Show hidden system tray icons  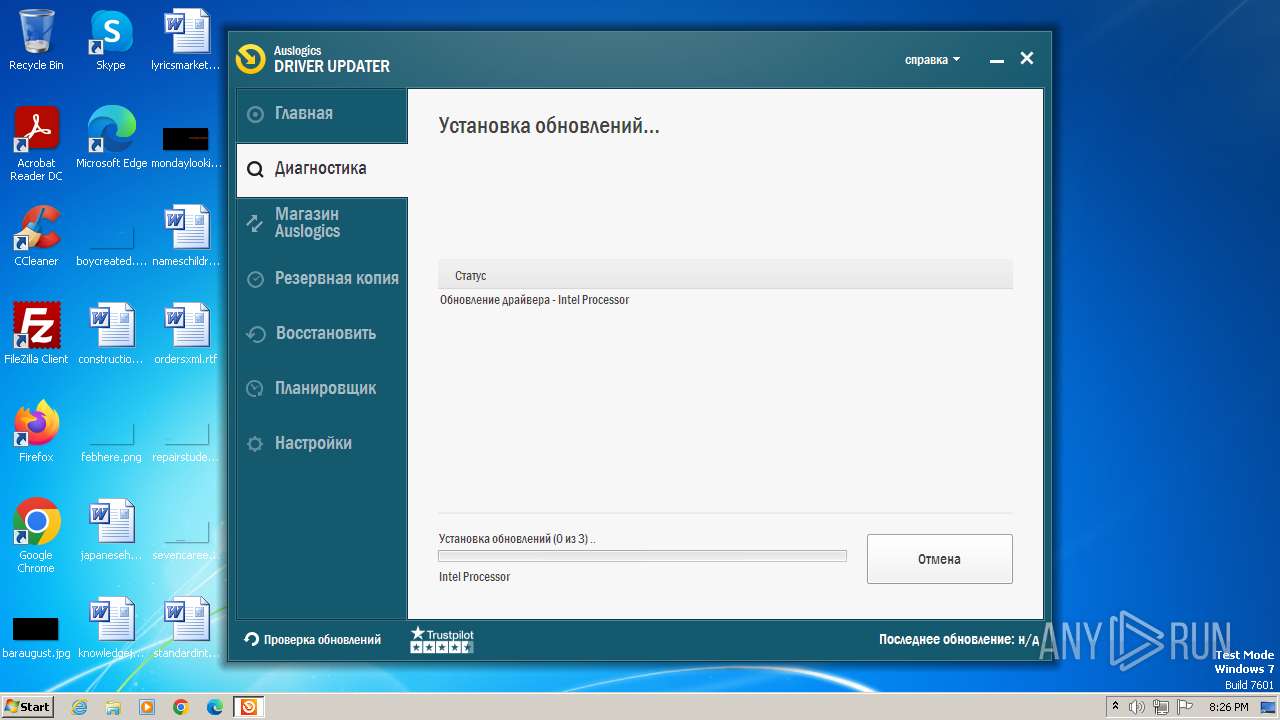1116,707
